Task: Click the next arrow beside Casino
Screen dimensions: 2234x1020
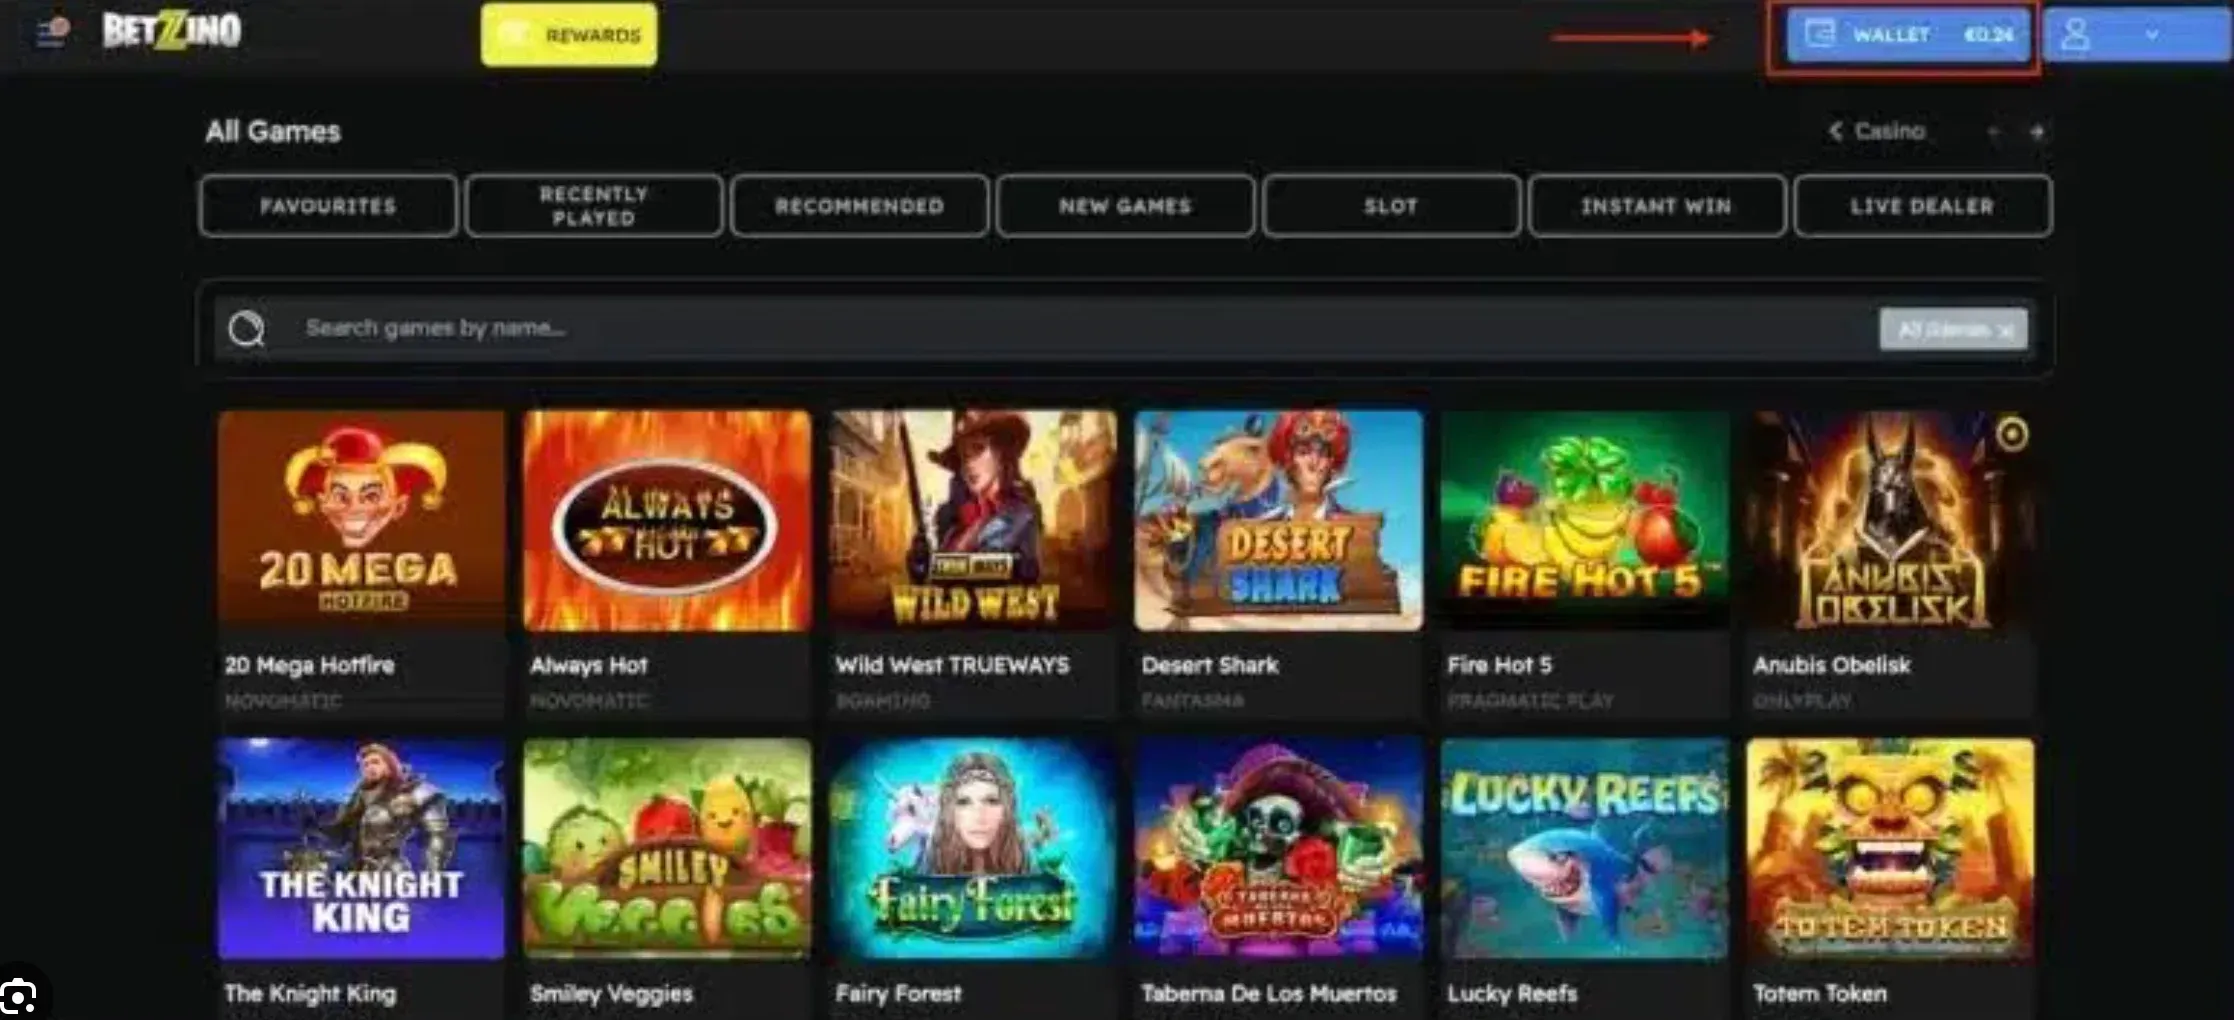Action: 2037,131
